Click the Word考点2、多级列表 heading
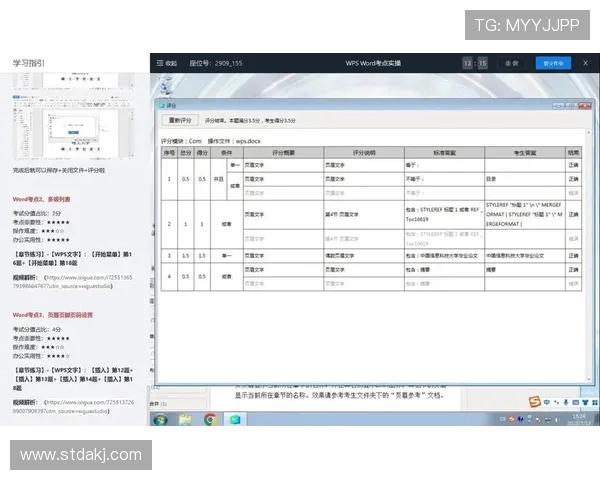The image size is (600, 480). (x=41, y=199)
